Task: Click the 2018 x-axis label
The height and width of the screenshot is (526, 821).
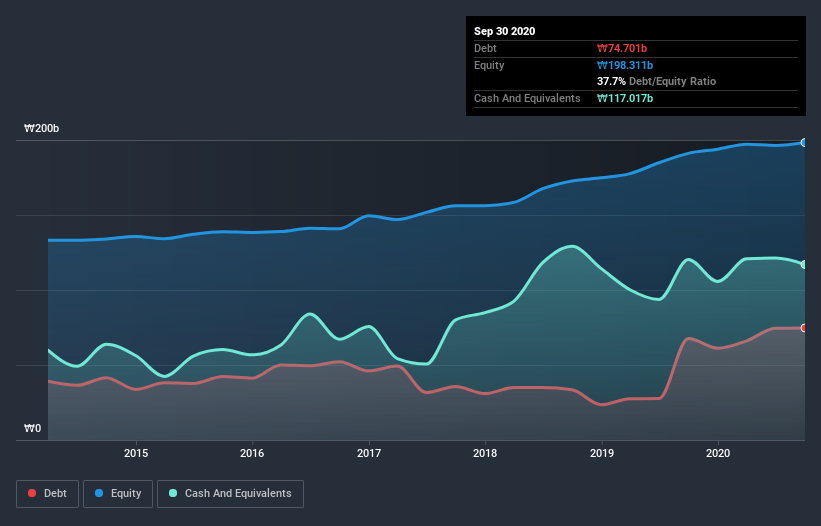Action: pos(485,453)
